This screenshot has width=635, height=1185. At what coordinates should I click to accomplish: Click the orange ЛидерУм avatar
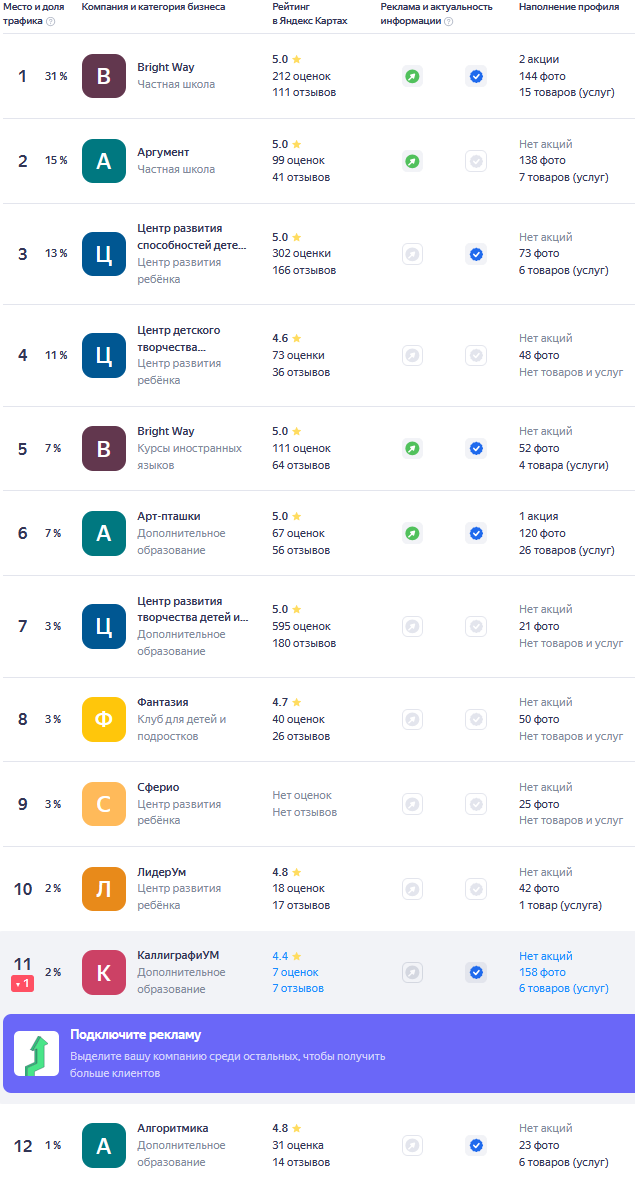104,889
